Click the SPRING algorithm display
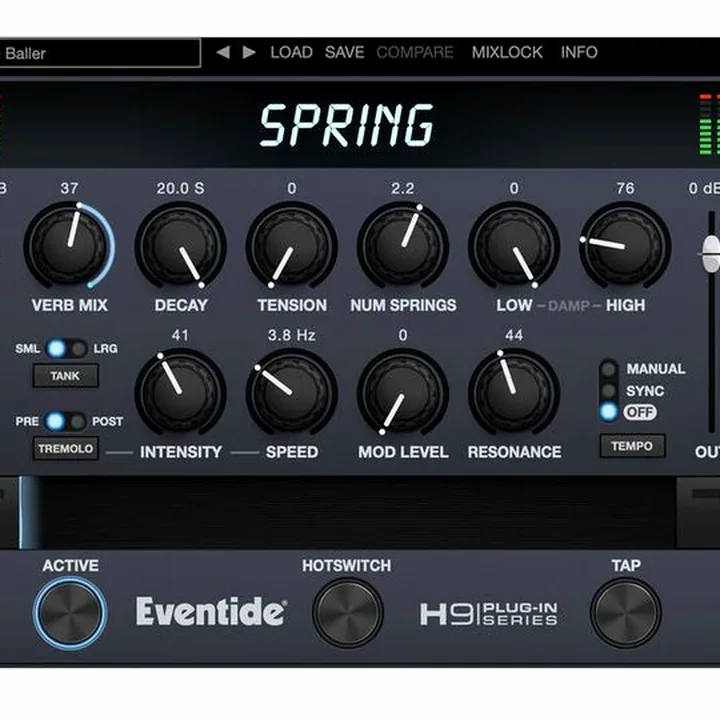The width and height of the screenshot is (720, 720). [x=347, y=126]
